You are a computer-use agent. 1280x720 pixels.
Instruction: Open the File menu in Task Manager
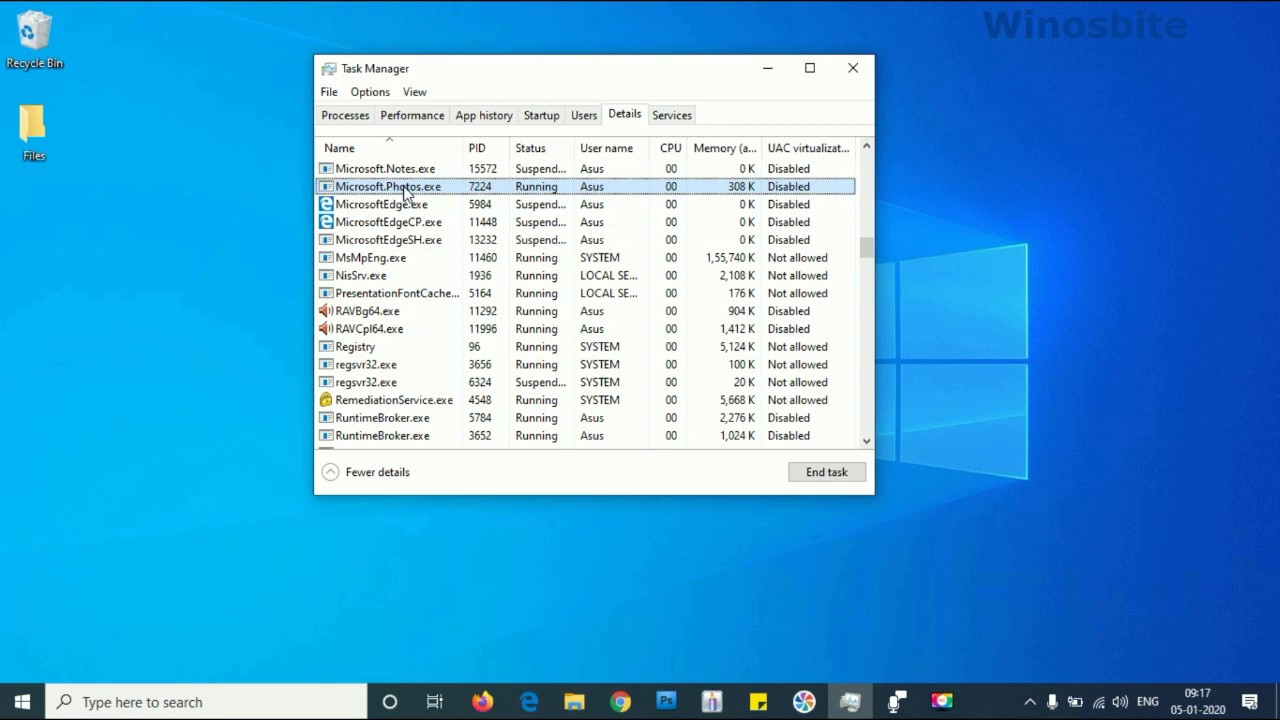point(329,92)
